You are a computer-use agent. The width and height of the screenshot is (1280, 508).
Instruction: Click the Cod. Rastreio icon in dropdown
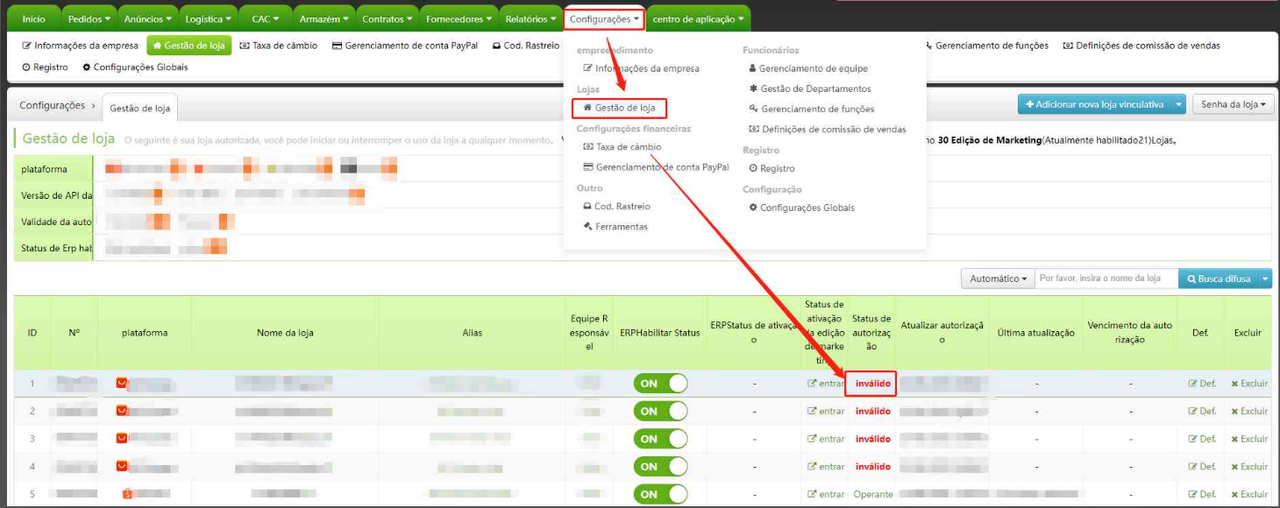pos(587,207)
